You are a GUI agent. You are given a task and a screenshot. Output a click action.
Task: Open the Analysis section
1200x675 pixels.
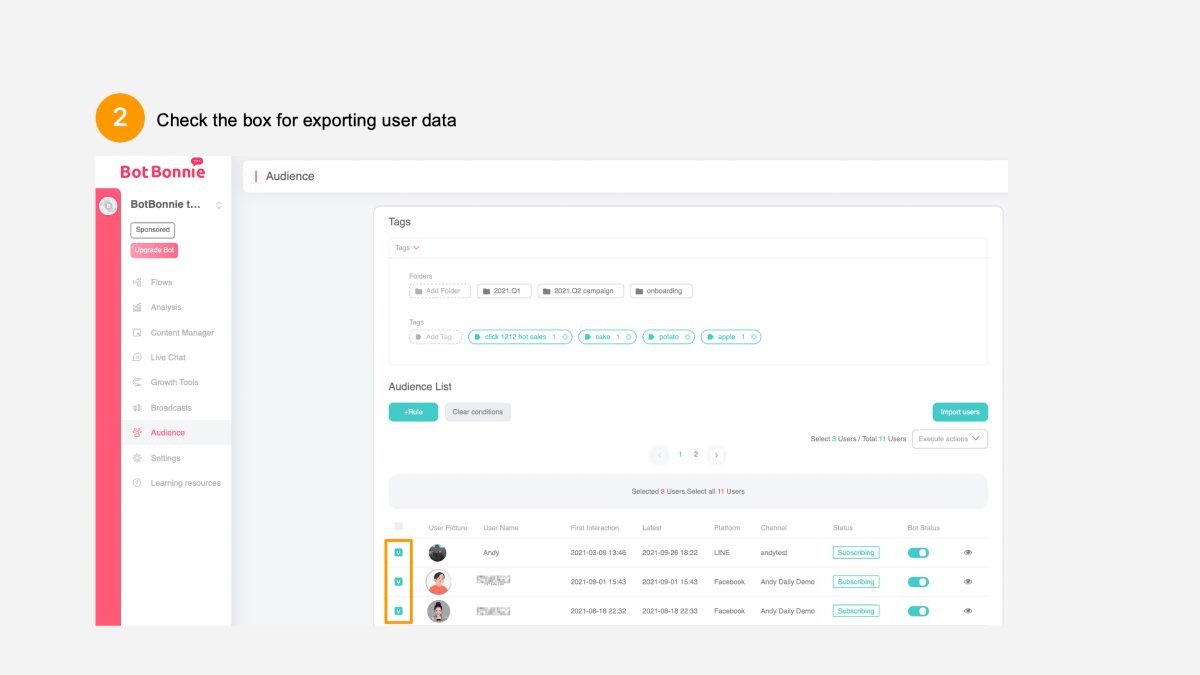pos(165,308)
